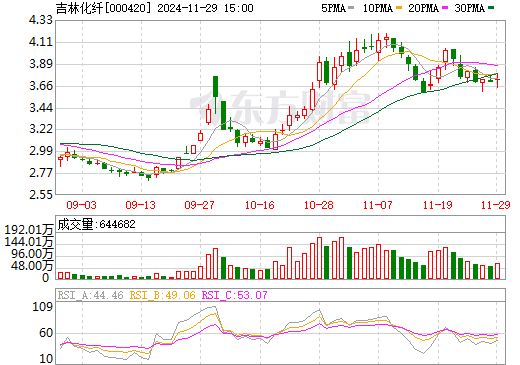Screen dimensions: 520x365
Task: Click the 2.99 price axis label
Action: coord(41,151)
